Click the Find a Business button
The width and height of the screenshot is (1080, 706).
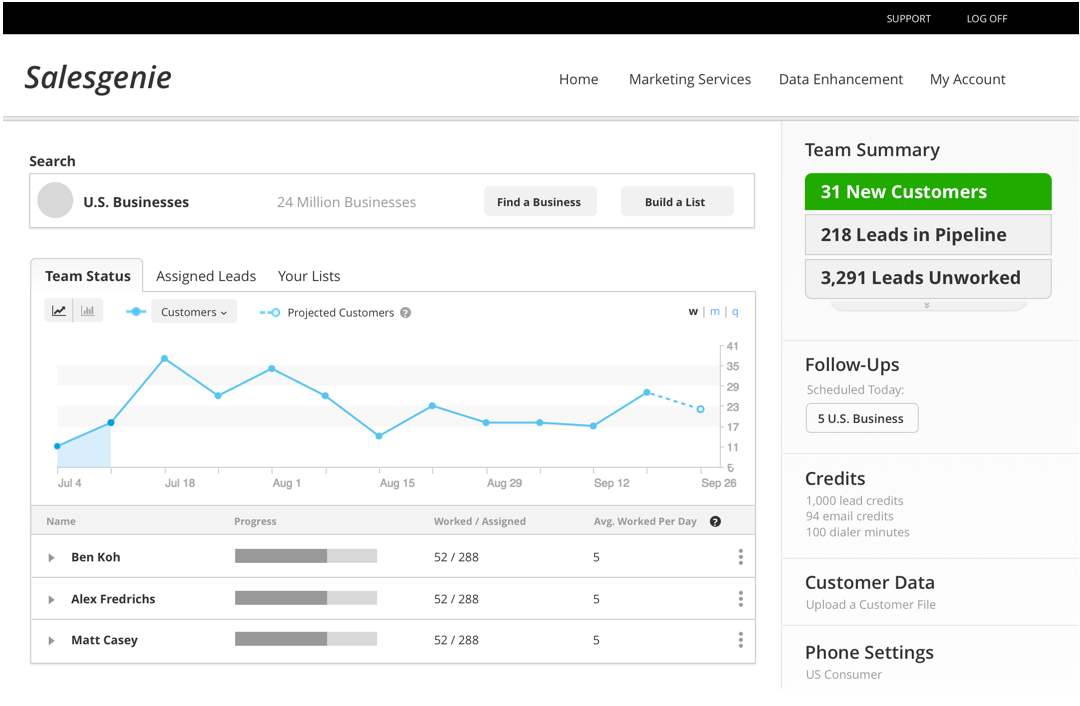pyautogui.click(x=539, y=202)
